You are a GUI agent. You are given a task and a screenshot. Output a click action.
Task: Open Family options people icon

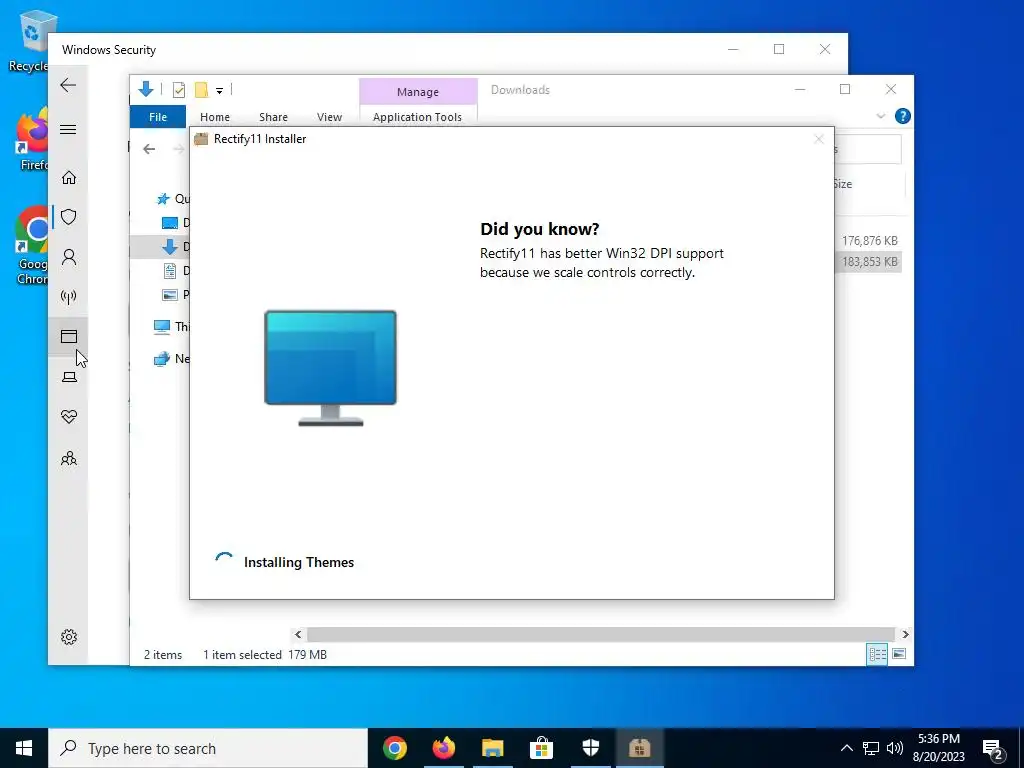click(69, 458)
